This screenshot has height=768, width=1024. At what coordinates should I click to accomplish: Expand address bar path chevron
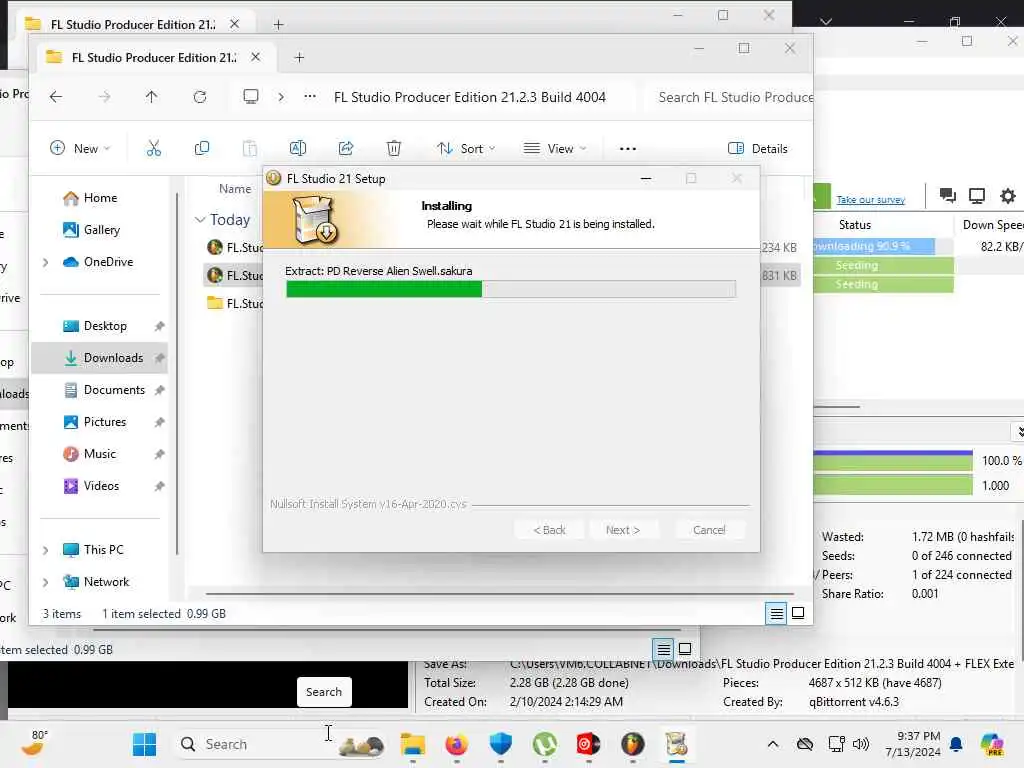tap(281, 97)
